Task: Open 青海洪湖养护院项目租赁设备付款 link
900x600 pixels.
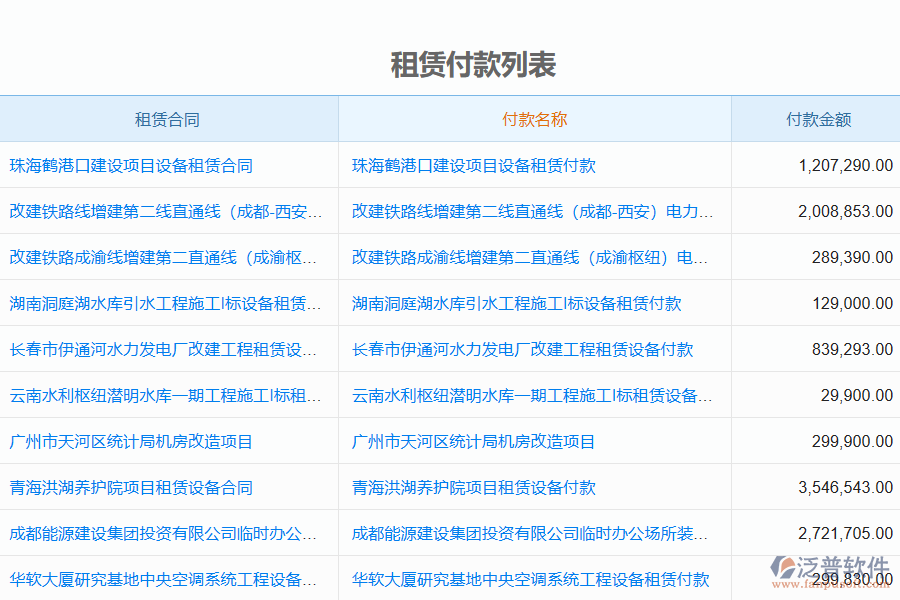Action: tap(470, 487)
